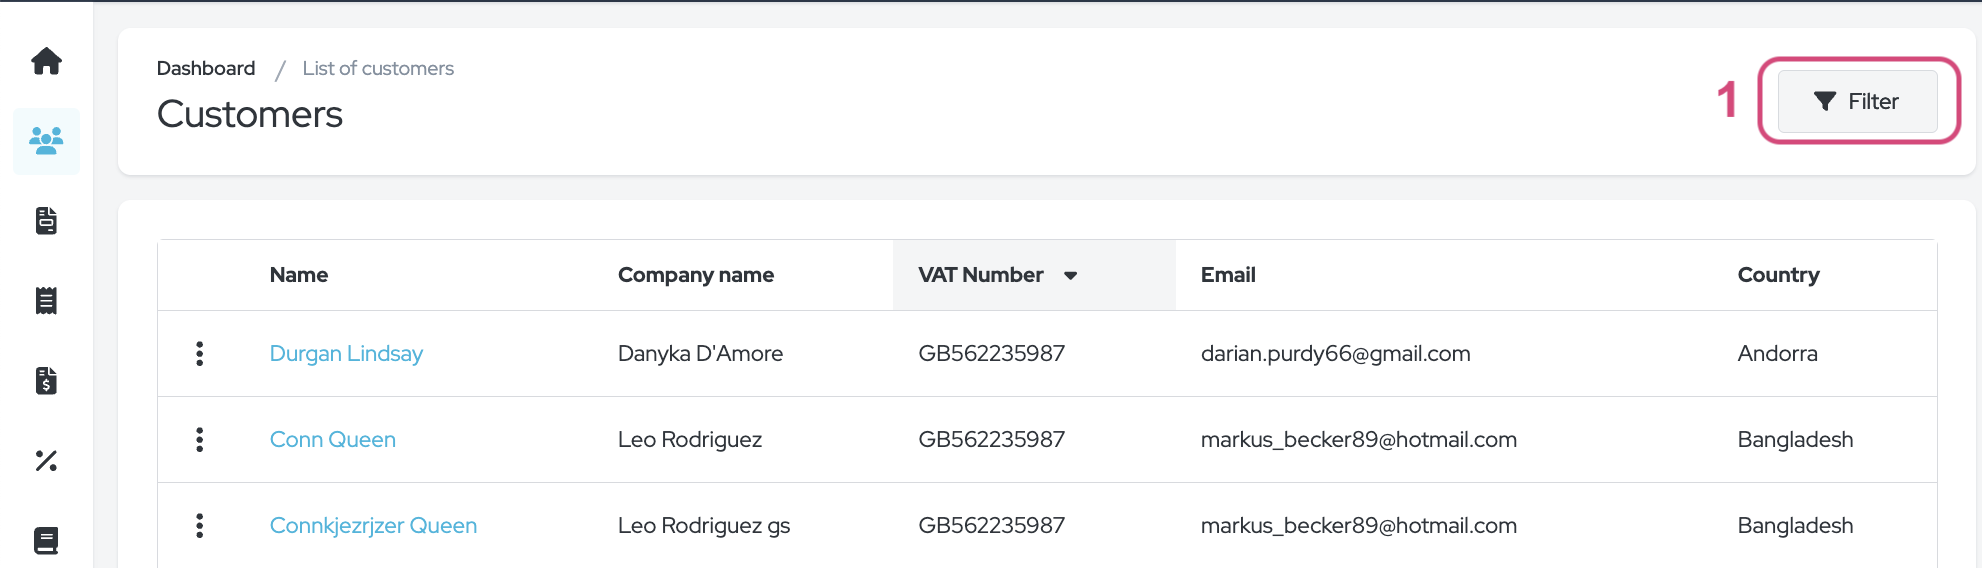Navigate to Dashboard breadcrumb

[x=206, y=68]
